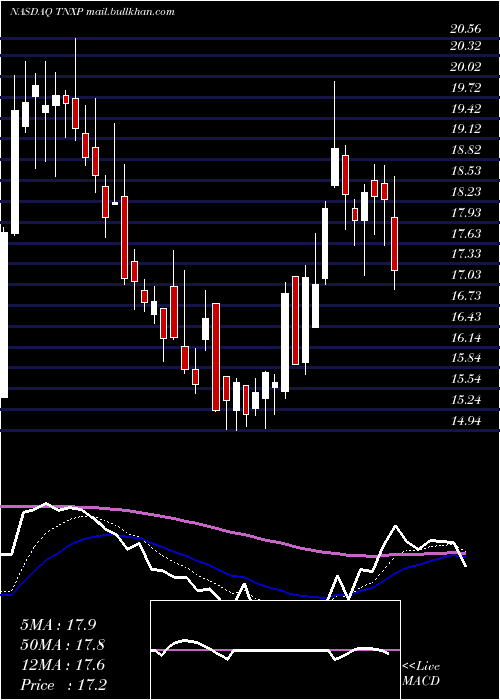Click the 15.54 price level label
The image size is (500, 700).
coord(466,379)
